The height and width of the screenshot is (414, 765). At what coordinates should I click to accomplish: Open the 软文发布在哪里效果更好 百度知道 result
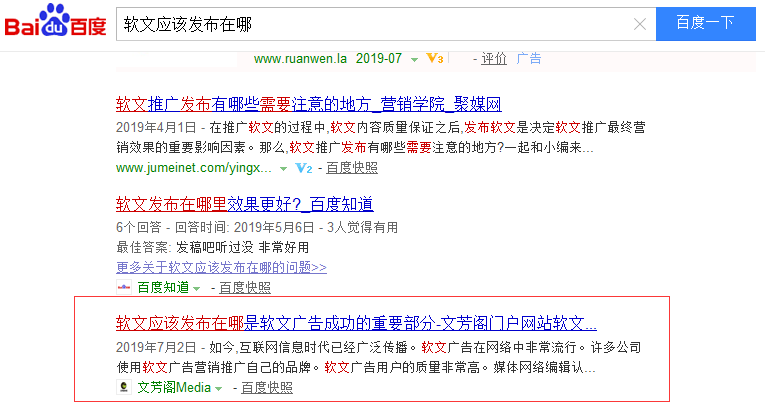pyautogui.click(x=244, y=204)
